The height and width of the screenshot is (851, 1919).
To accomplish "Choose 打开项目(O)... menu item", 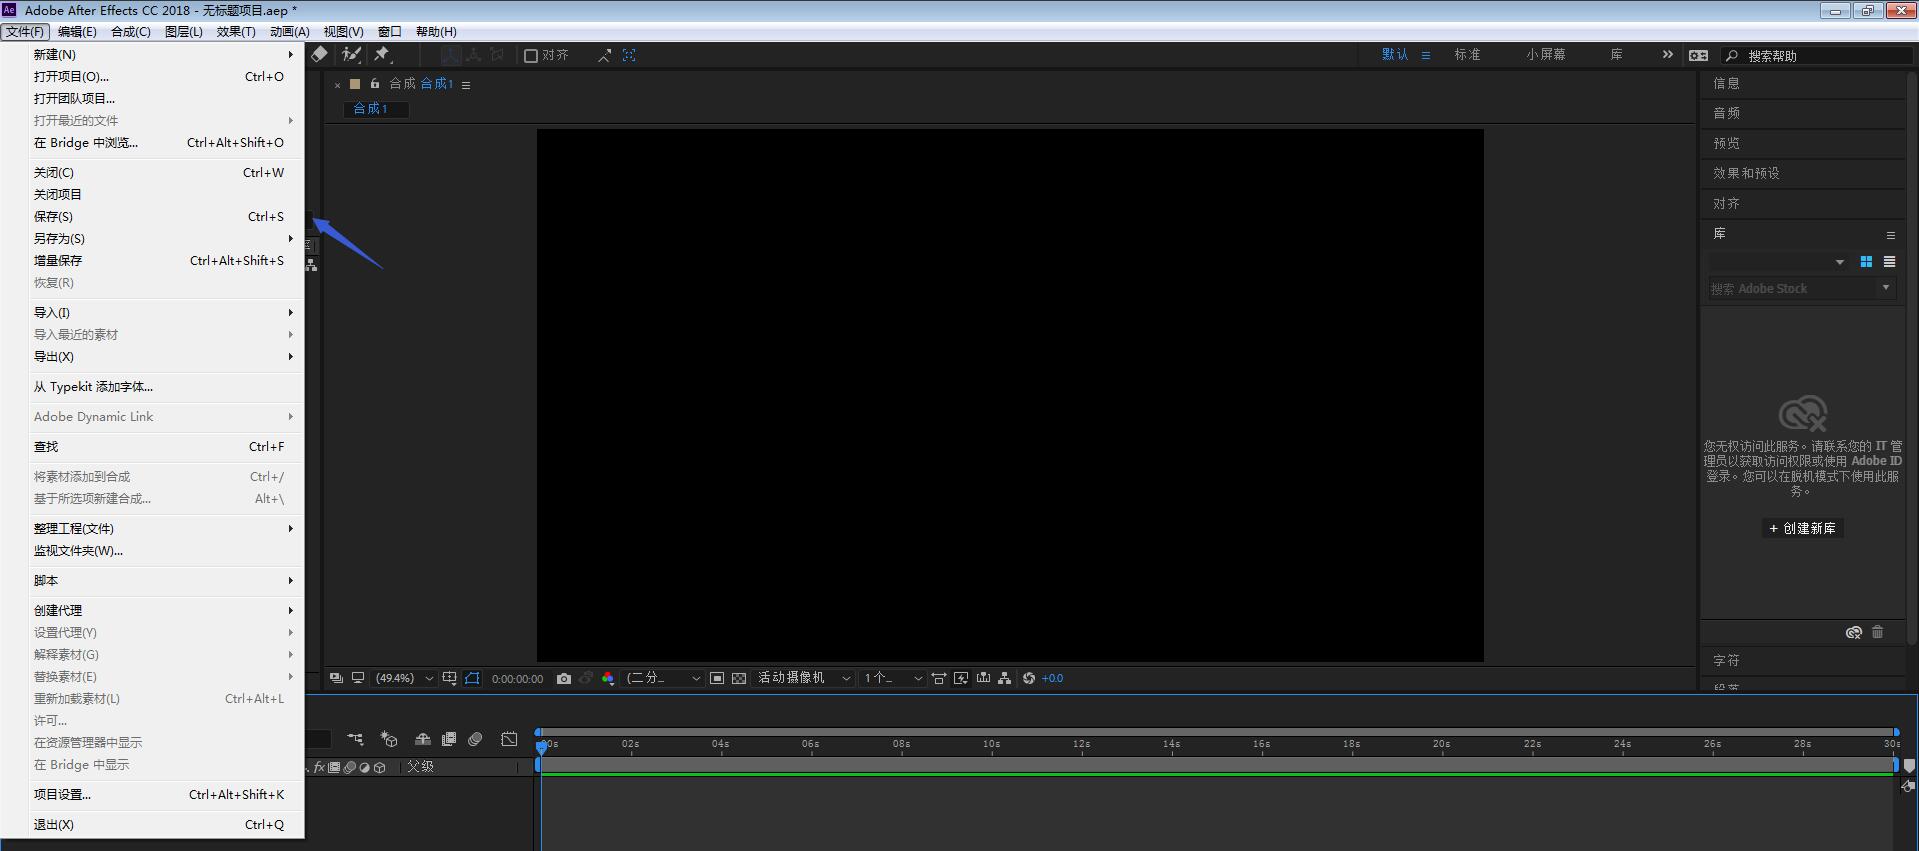I will coord(163,77).
